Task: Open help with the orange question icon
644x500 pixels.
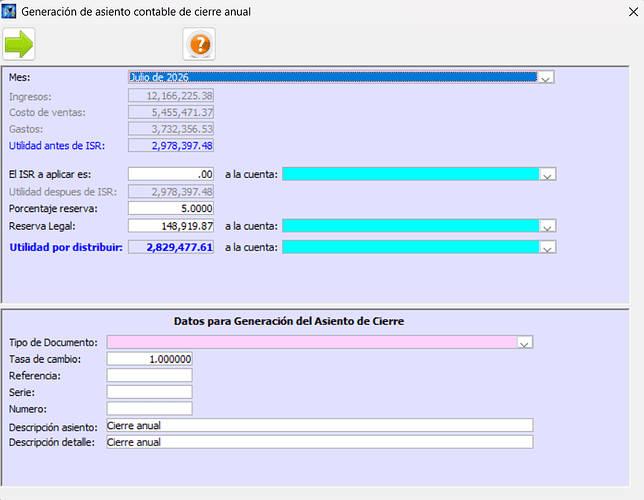Action: coord(199,44)
